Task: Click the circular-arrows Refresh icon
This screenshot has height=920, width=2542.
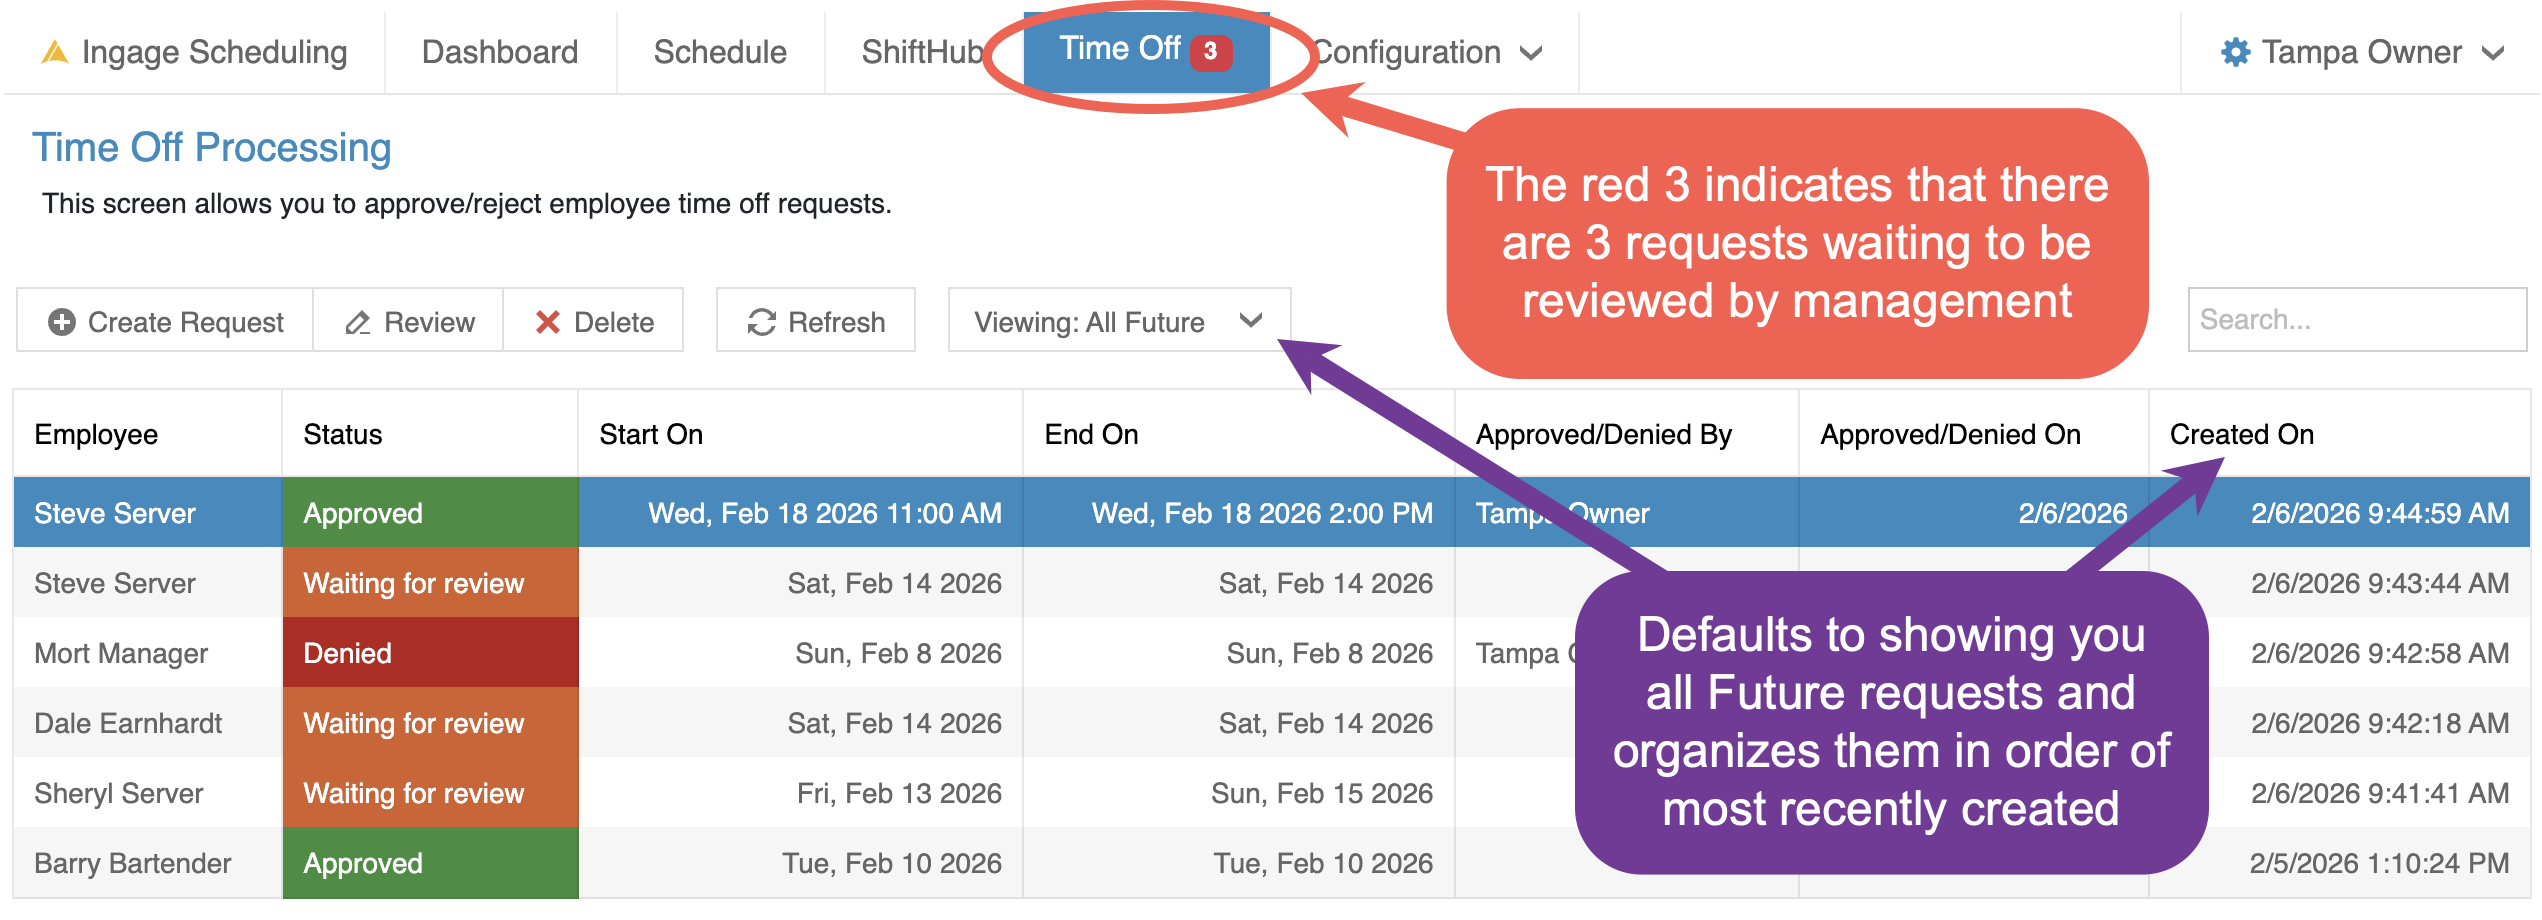Action: pyautogui.click(x=762, y=322)
